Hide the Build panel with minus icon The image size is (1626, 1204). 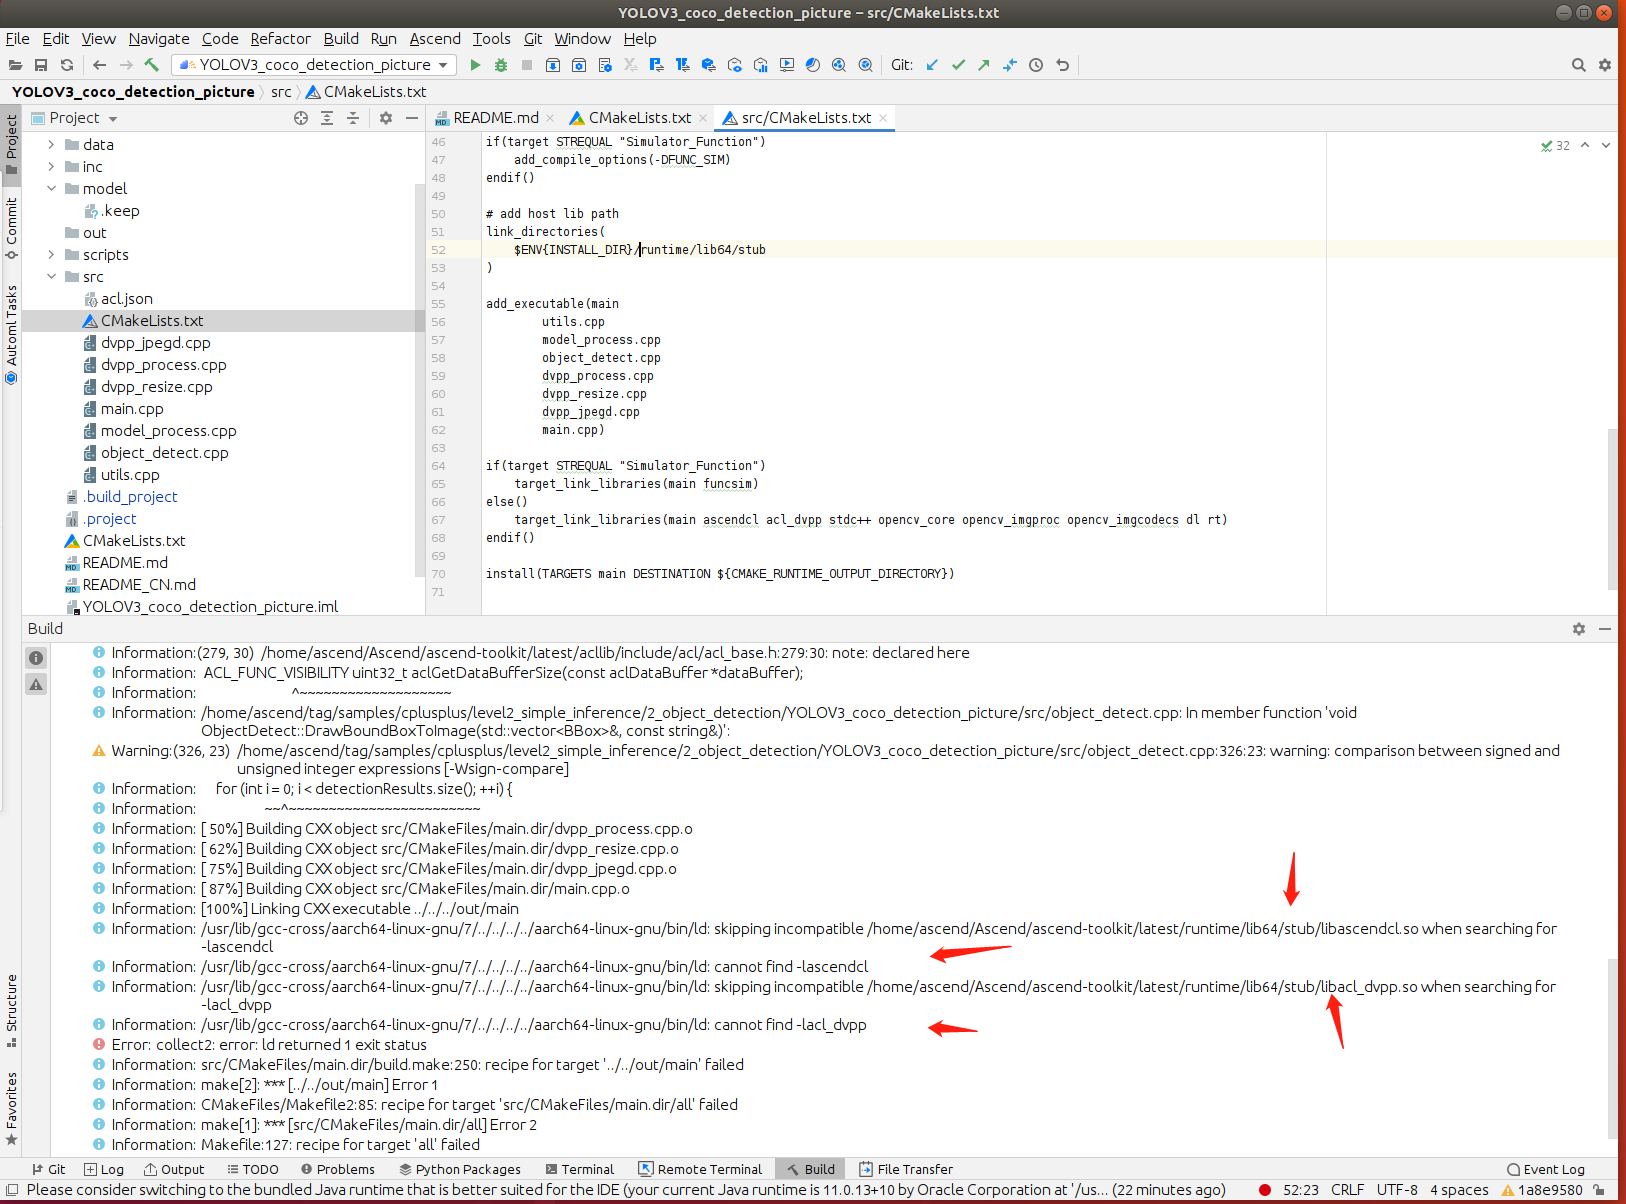(1605, 629)
